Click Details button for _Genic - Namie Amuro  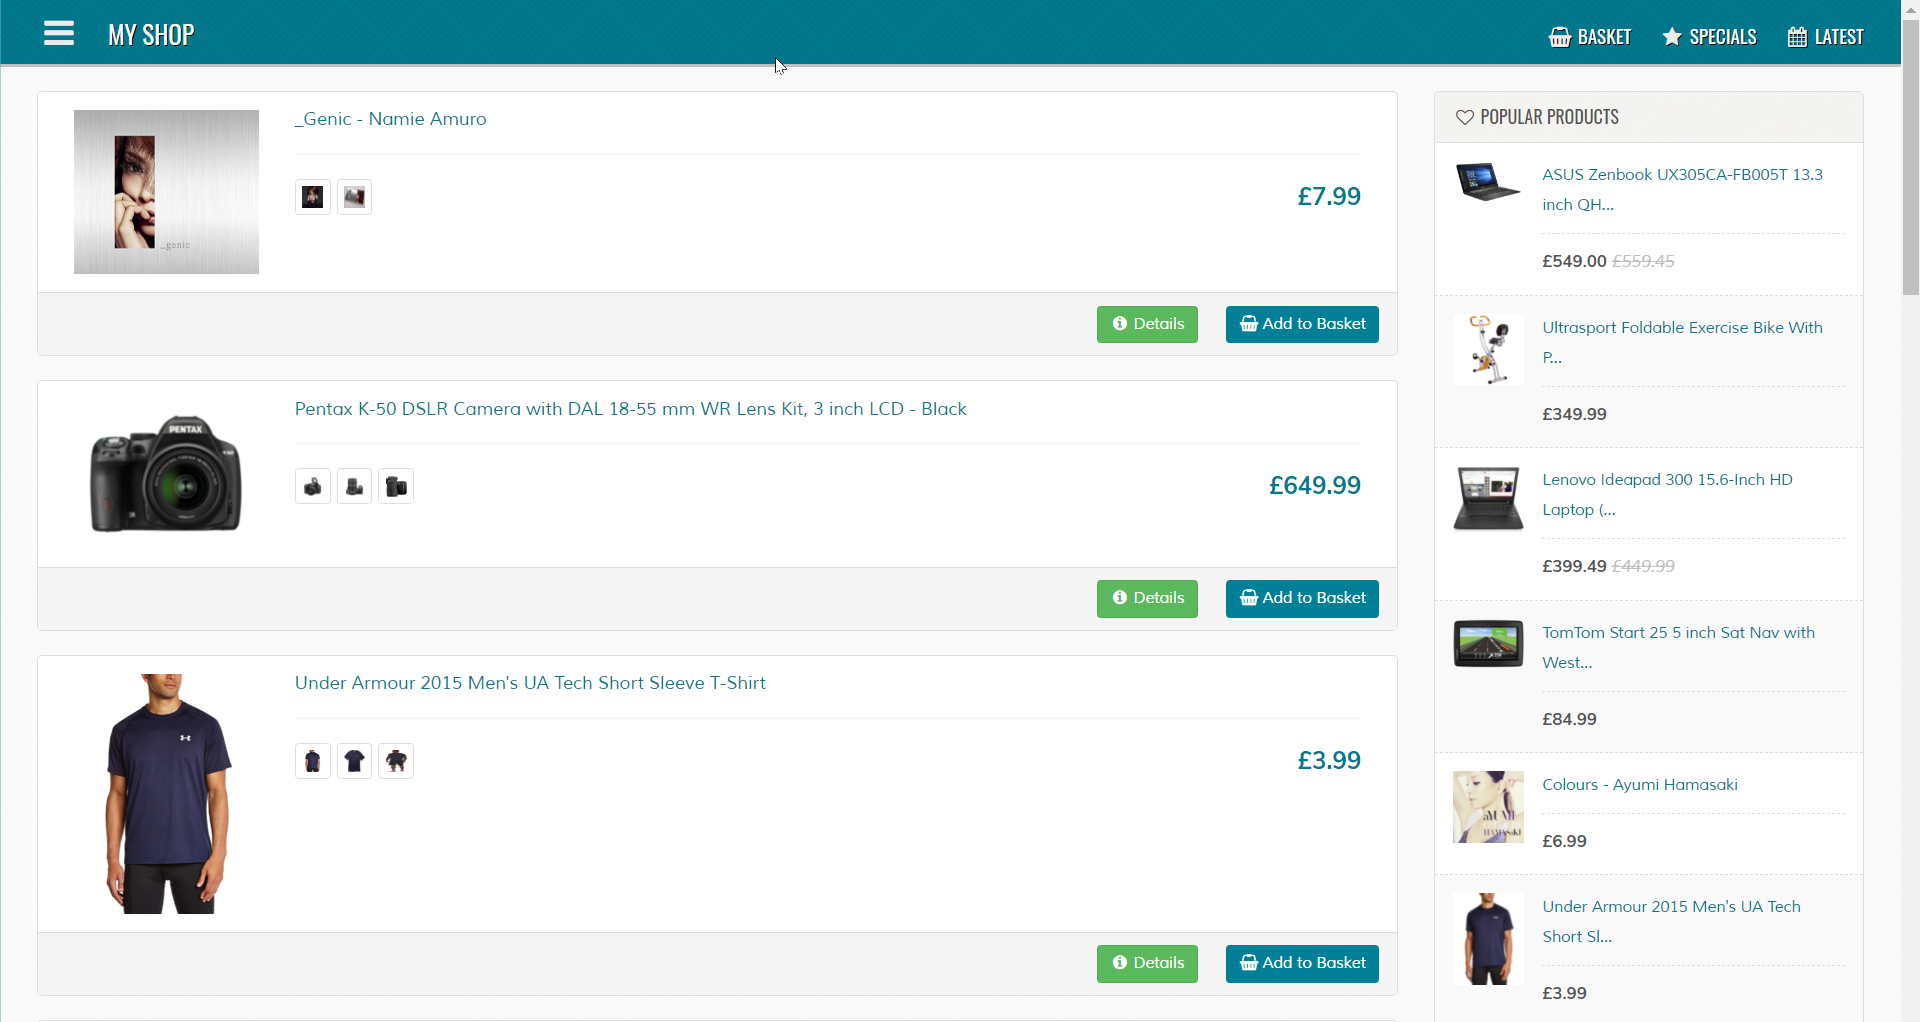pyautogui.click(x=1147, y=324)
